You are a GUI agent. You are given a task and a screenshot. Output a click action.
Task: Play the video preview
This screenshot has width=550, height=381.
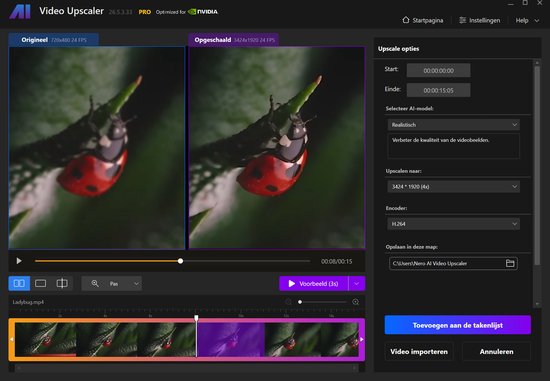[19, 261]
